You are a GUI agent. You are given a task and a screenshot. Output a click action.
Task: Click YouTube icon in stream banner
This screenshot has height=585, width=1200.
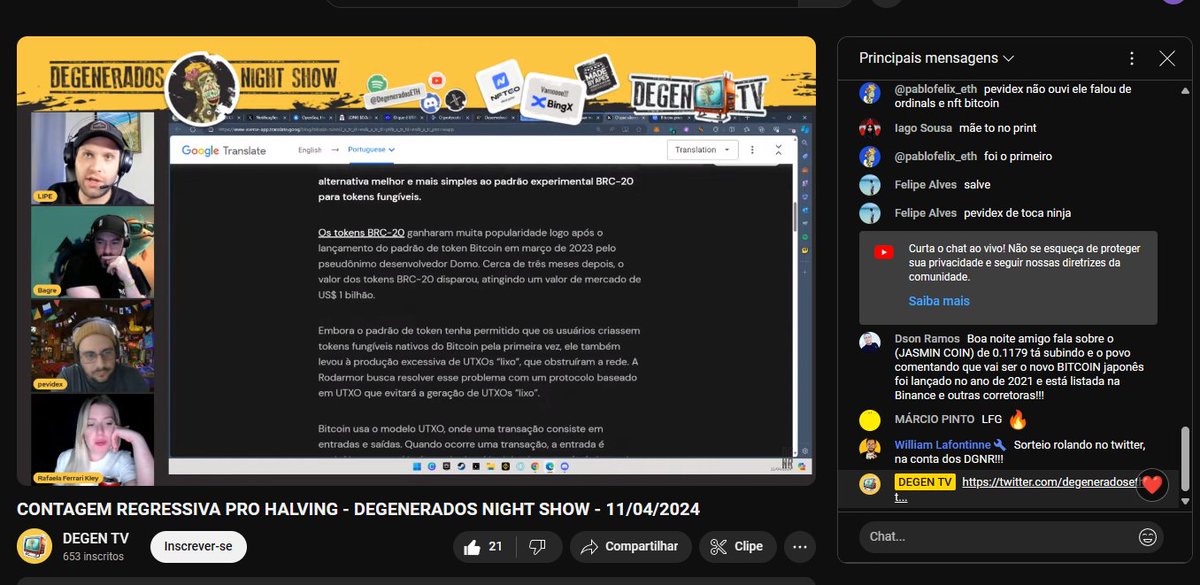[437, 79]
